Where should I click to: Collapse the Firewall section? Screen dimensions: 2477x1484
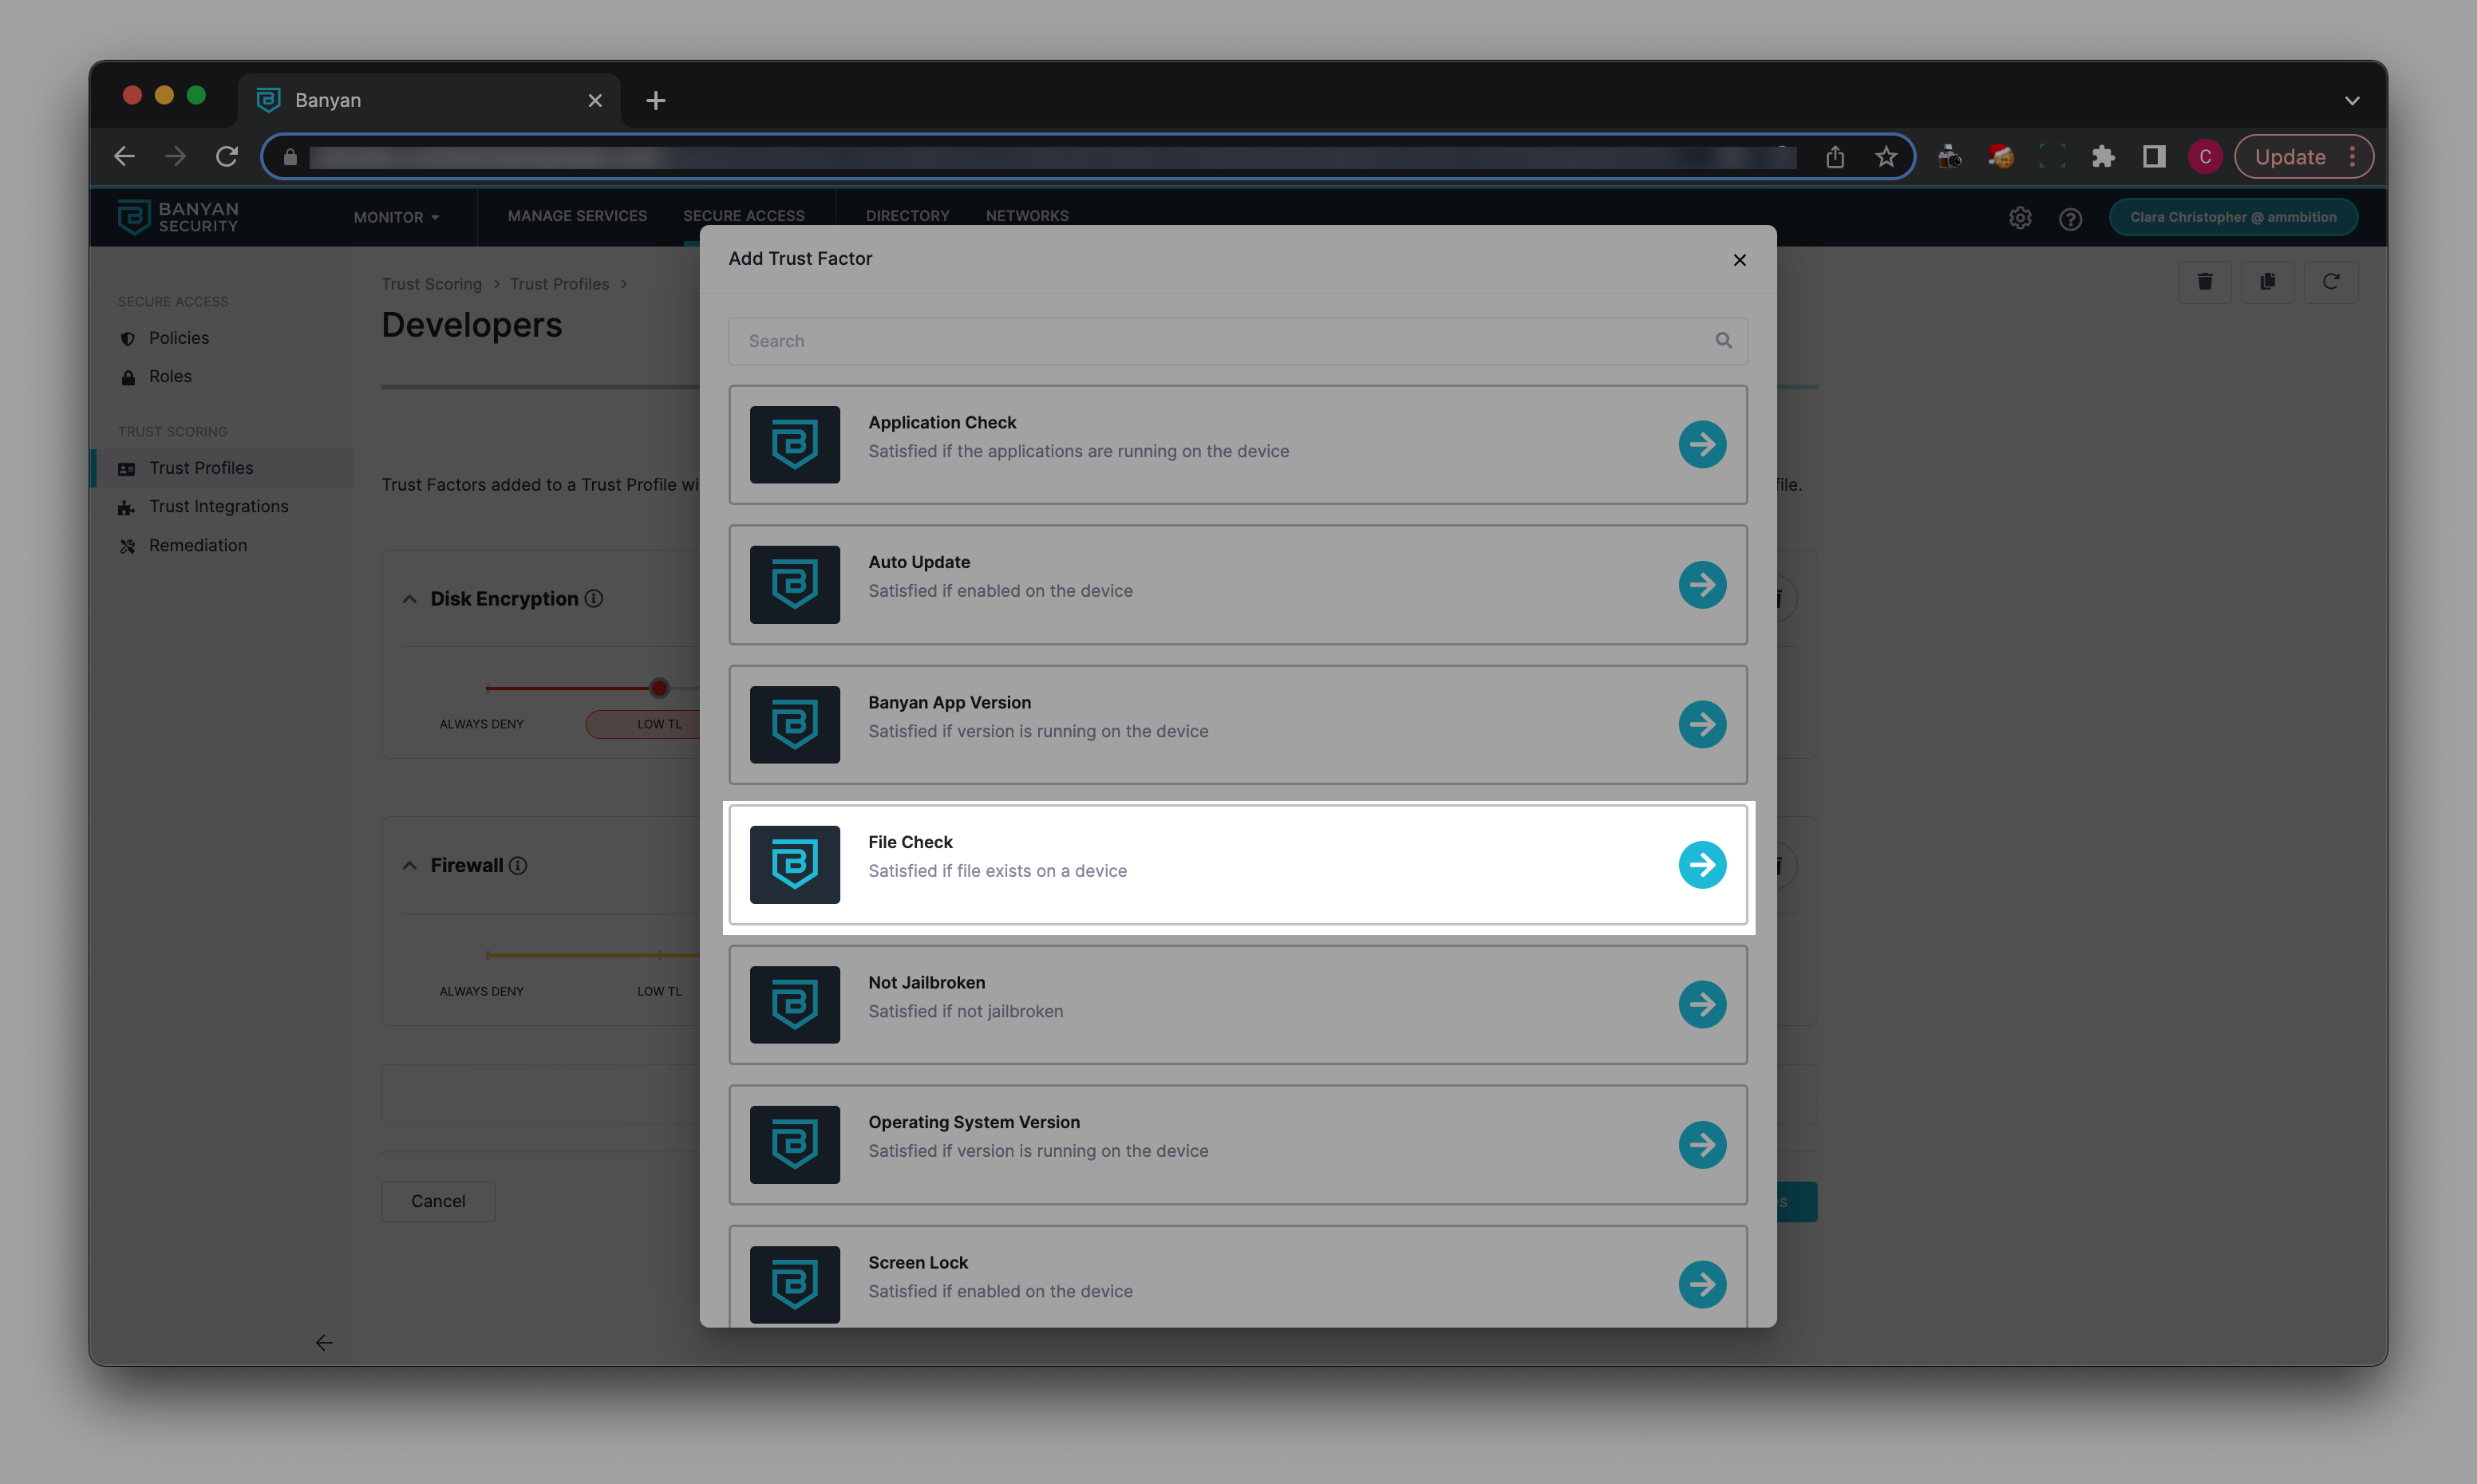[x=409, y=866]
